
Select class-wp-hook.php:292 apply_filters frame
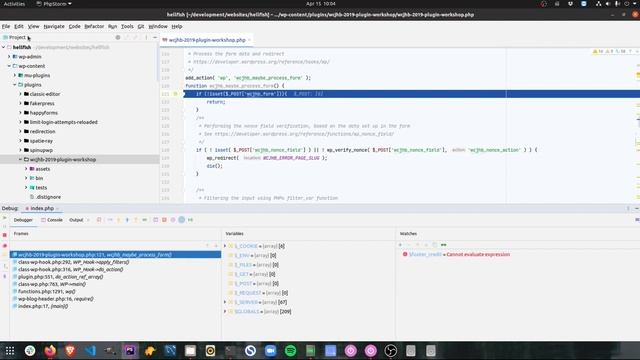(73, 262)
